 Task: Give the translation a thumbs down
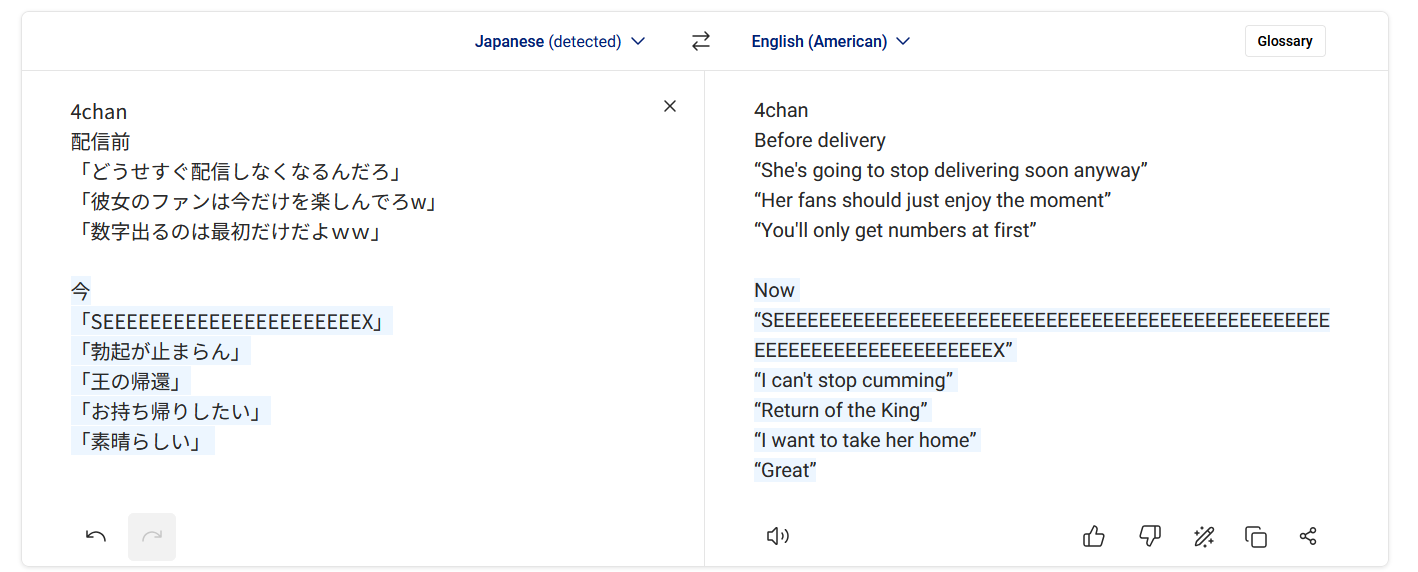click(x=1150, y=537)
